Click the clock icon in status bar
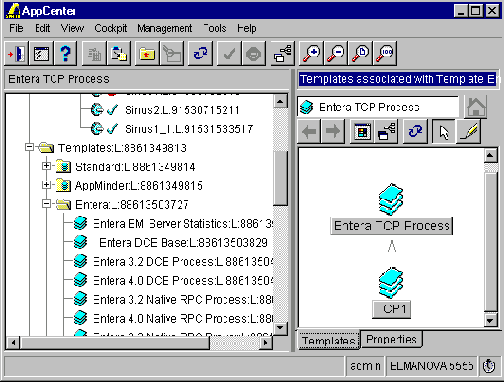504x382 pixels. (489, 366)
